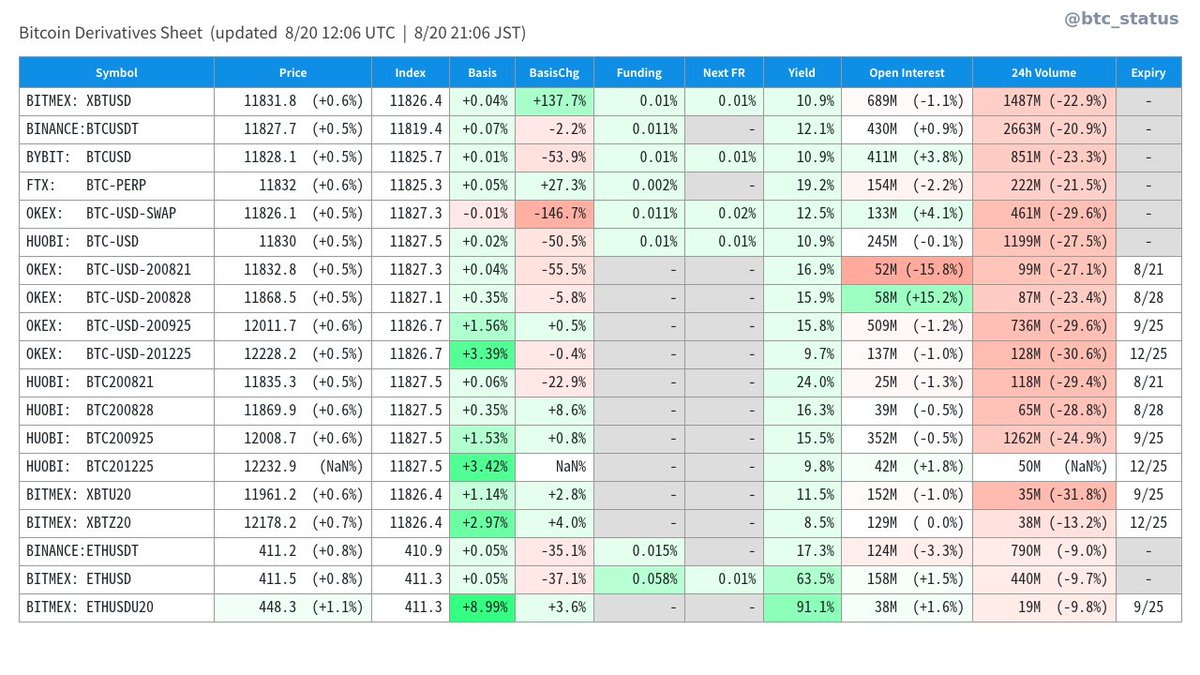Click the 689M (-1.1%) open interest cell

pos(907,101)
